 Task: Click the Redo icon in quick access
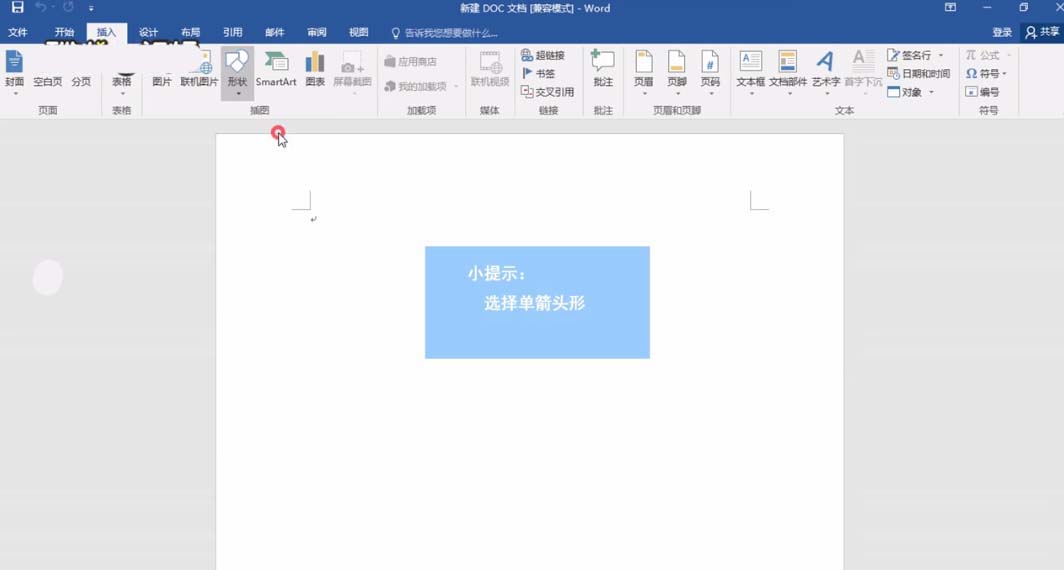point(69,7)
